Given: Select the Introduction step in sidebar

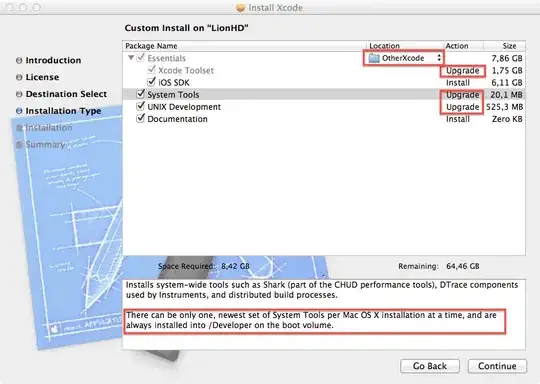Looking at the screenshot, I should point(53,60).
